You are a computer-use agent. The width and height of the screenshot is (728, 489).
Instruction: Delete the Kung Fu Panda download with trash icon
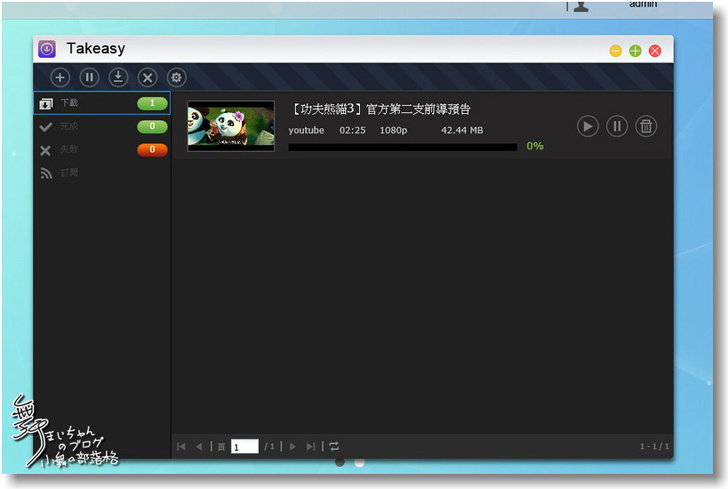[x=646, y=126]
